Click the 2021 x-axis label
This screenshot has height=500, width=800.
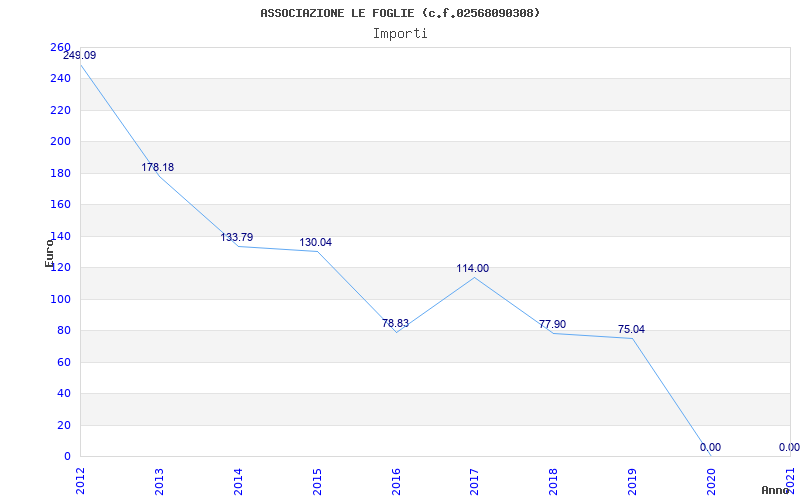click(790, 480)
